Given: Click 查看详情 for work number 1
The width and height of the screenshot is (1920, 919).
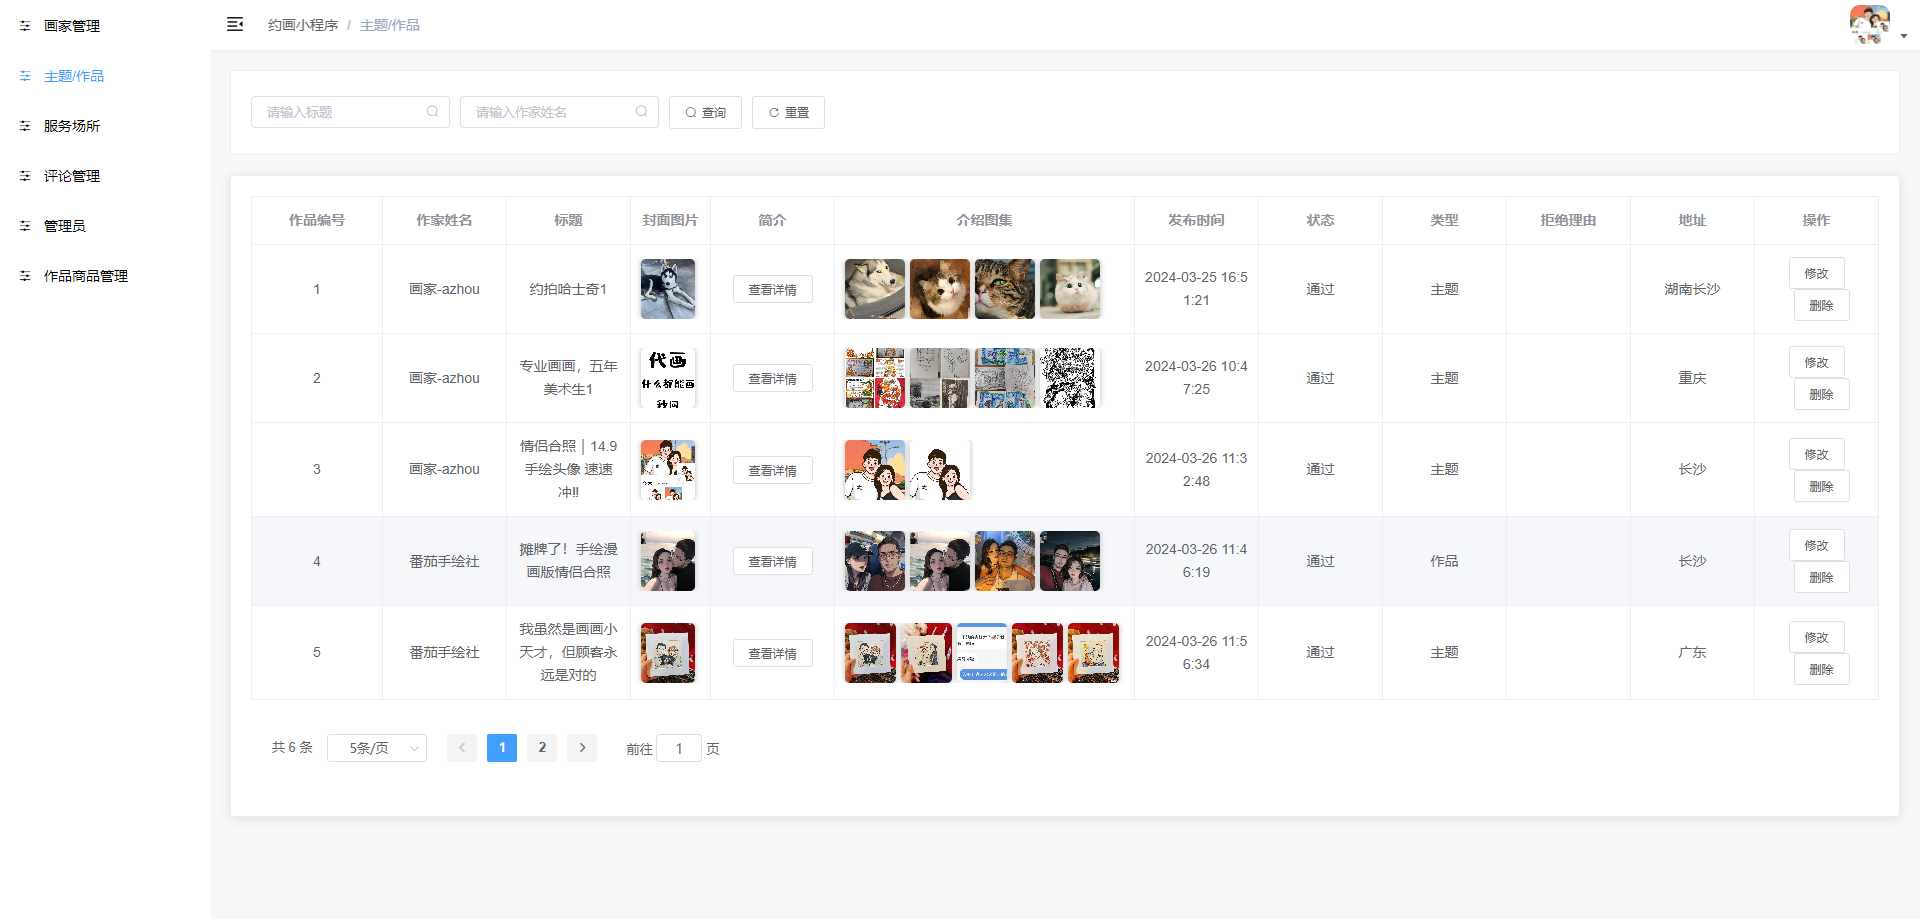Looking at the screenshot, I should pos(773,289).
